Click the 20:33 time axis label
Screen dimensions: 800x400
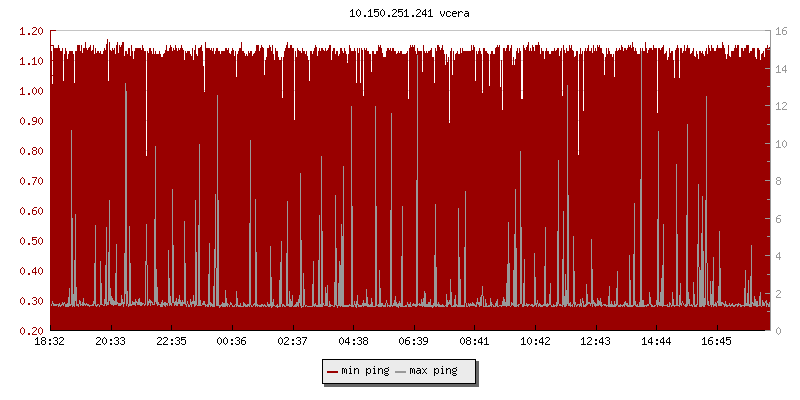coord(110,342)
